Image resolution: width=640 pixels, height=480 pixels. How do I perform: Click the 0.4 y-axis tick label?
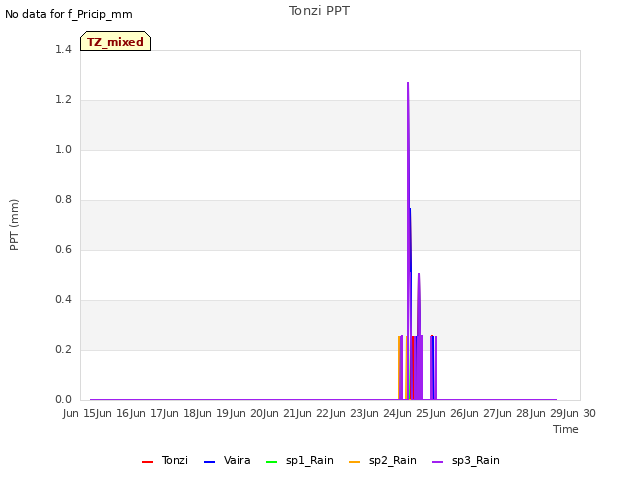point(63,300)
